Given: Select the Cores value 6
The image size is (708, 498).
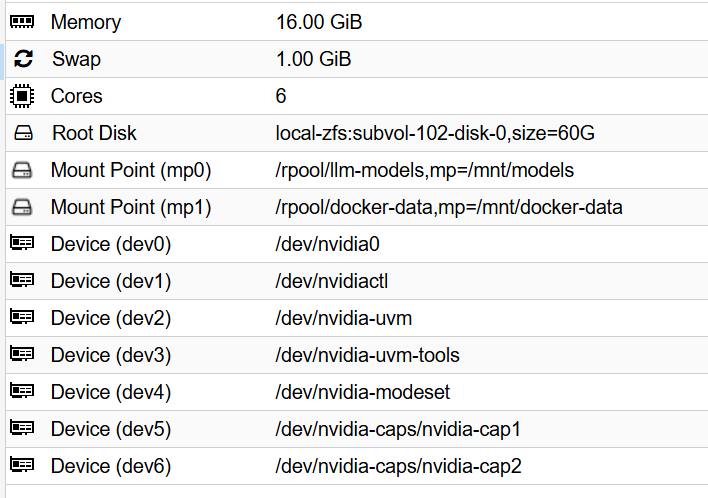Looking at the screenshot, I should (x=281, y=96).
